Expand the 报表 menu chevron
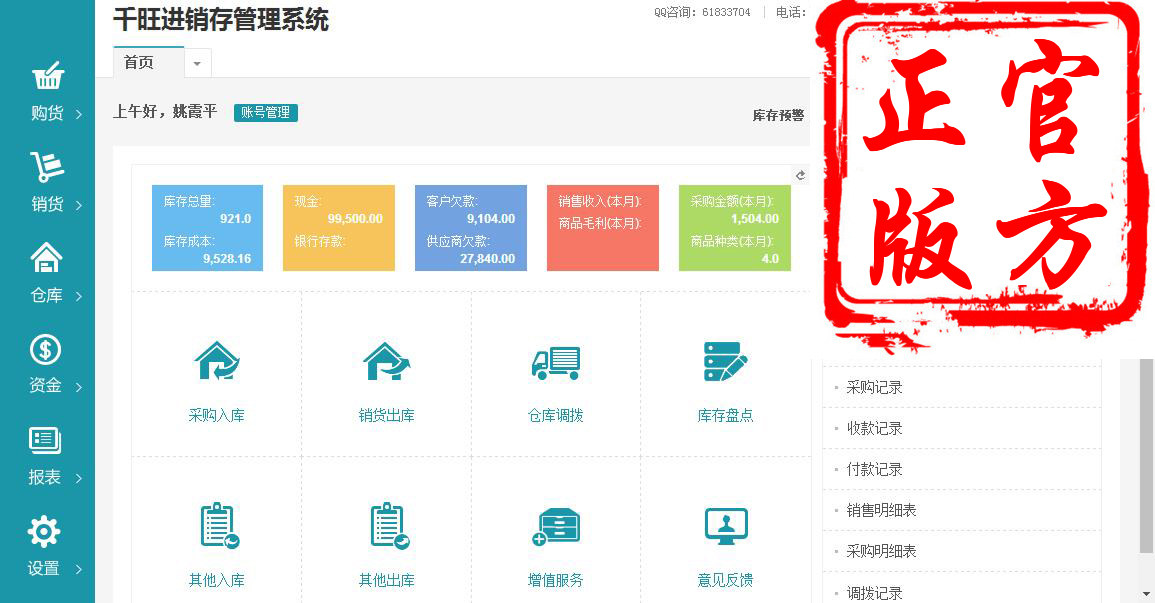1155x603 pixels. click(x=79, y=479)
